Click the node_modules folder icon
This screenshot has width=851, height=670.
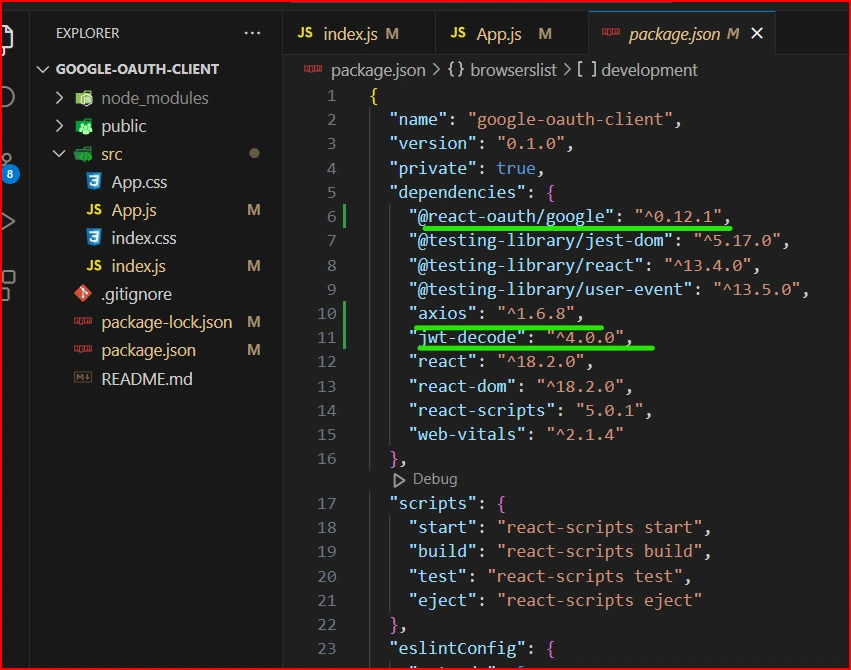(x=84, y=98)
